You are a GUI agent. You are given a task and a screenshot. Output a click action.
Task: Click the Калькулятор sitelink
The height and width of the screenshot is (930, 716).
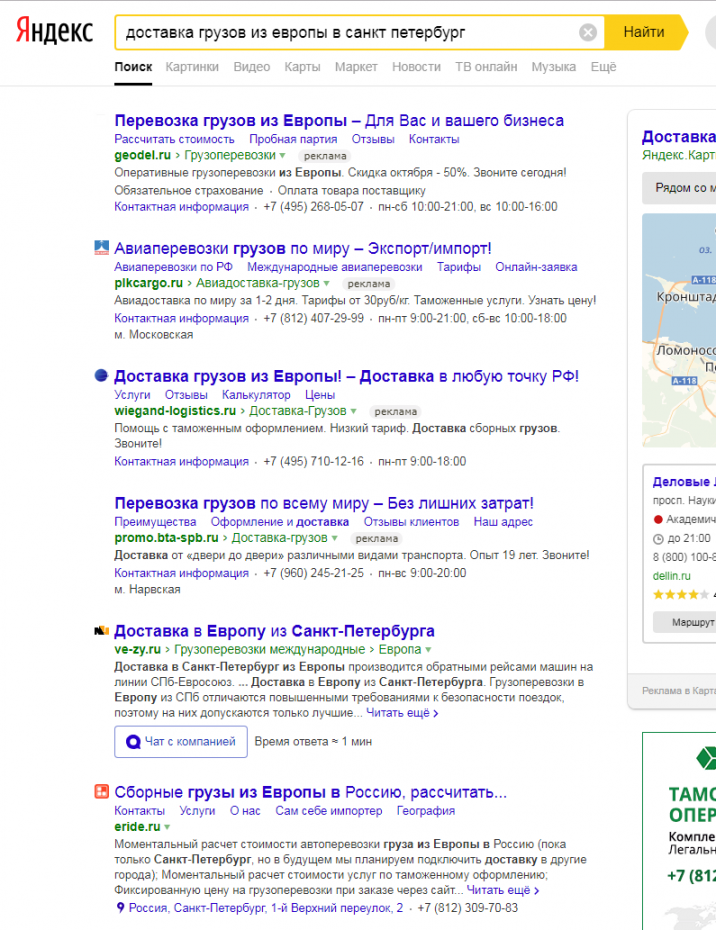click(x=256, y=395)
